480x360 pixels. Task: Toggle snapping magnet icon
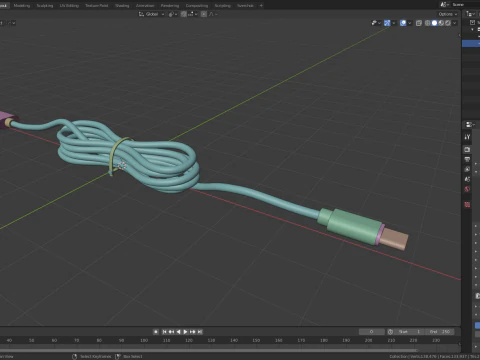[x=184, y=14]
